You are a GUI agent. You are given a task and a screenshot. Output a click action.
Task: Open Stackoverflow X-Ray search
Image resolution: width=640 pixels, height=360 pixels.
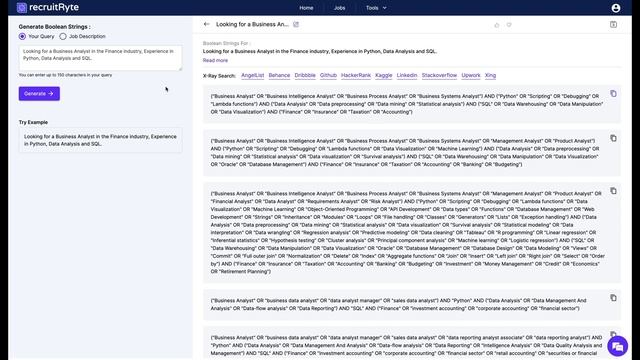439,76
